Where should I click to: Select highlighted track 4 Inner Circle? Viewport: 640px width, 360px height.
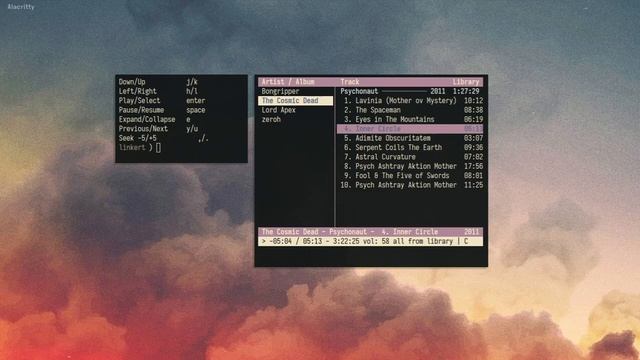pos(410,129)
